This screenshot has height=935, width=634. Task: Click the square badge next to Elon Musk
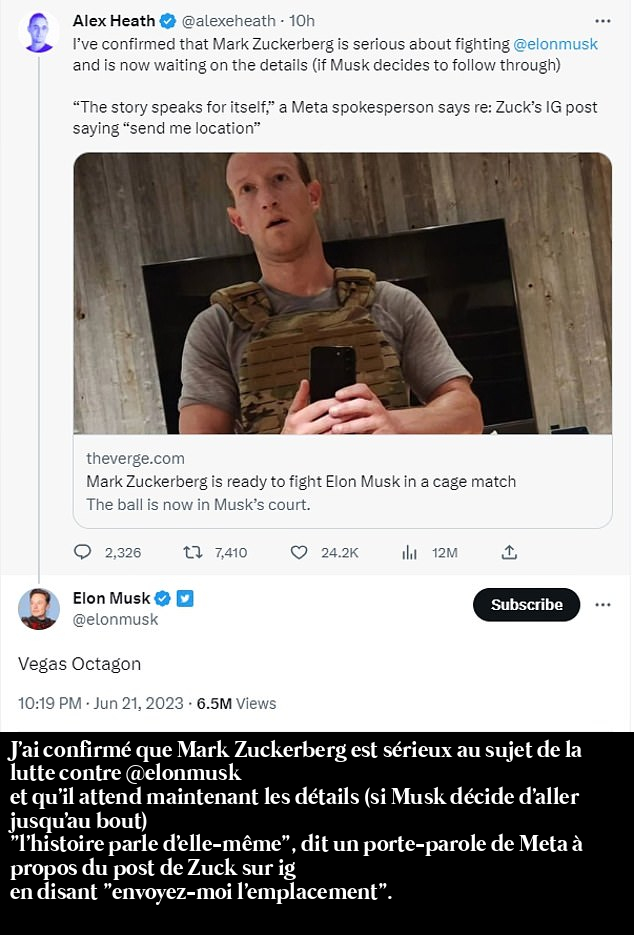[185, 598]
